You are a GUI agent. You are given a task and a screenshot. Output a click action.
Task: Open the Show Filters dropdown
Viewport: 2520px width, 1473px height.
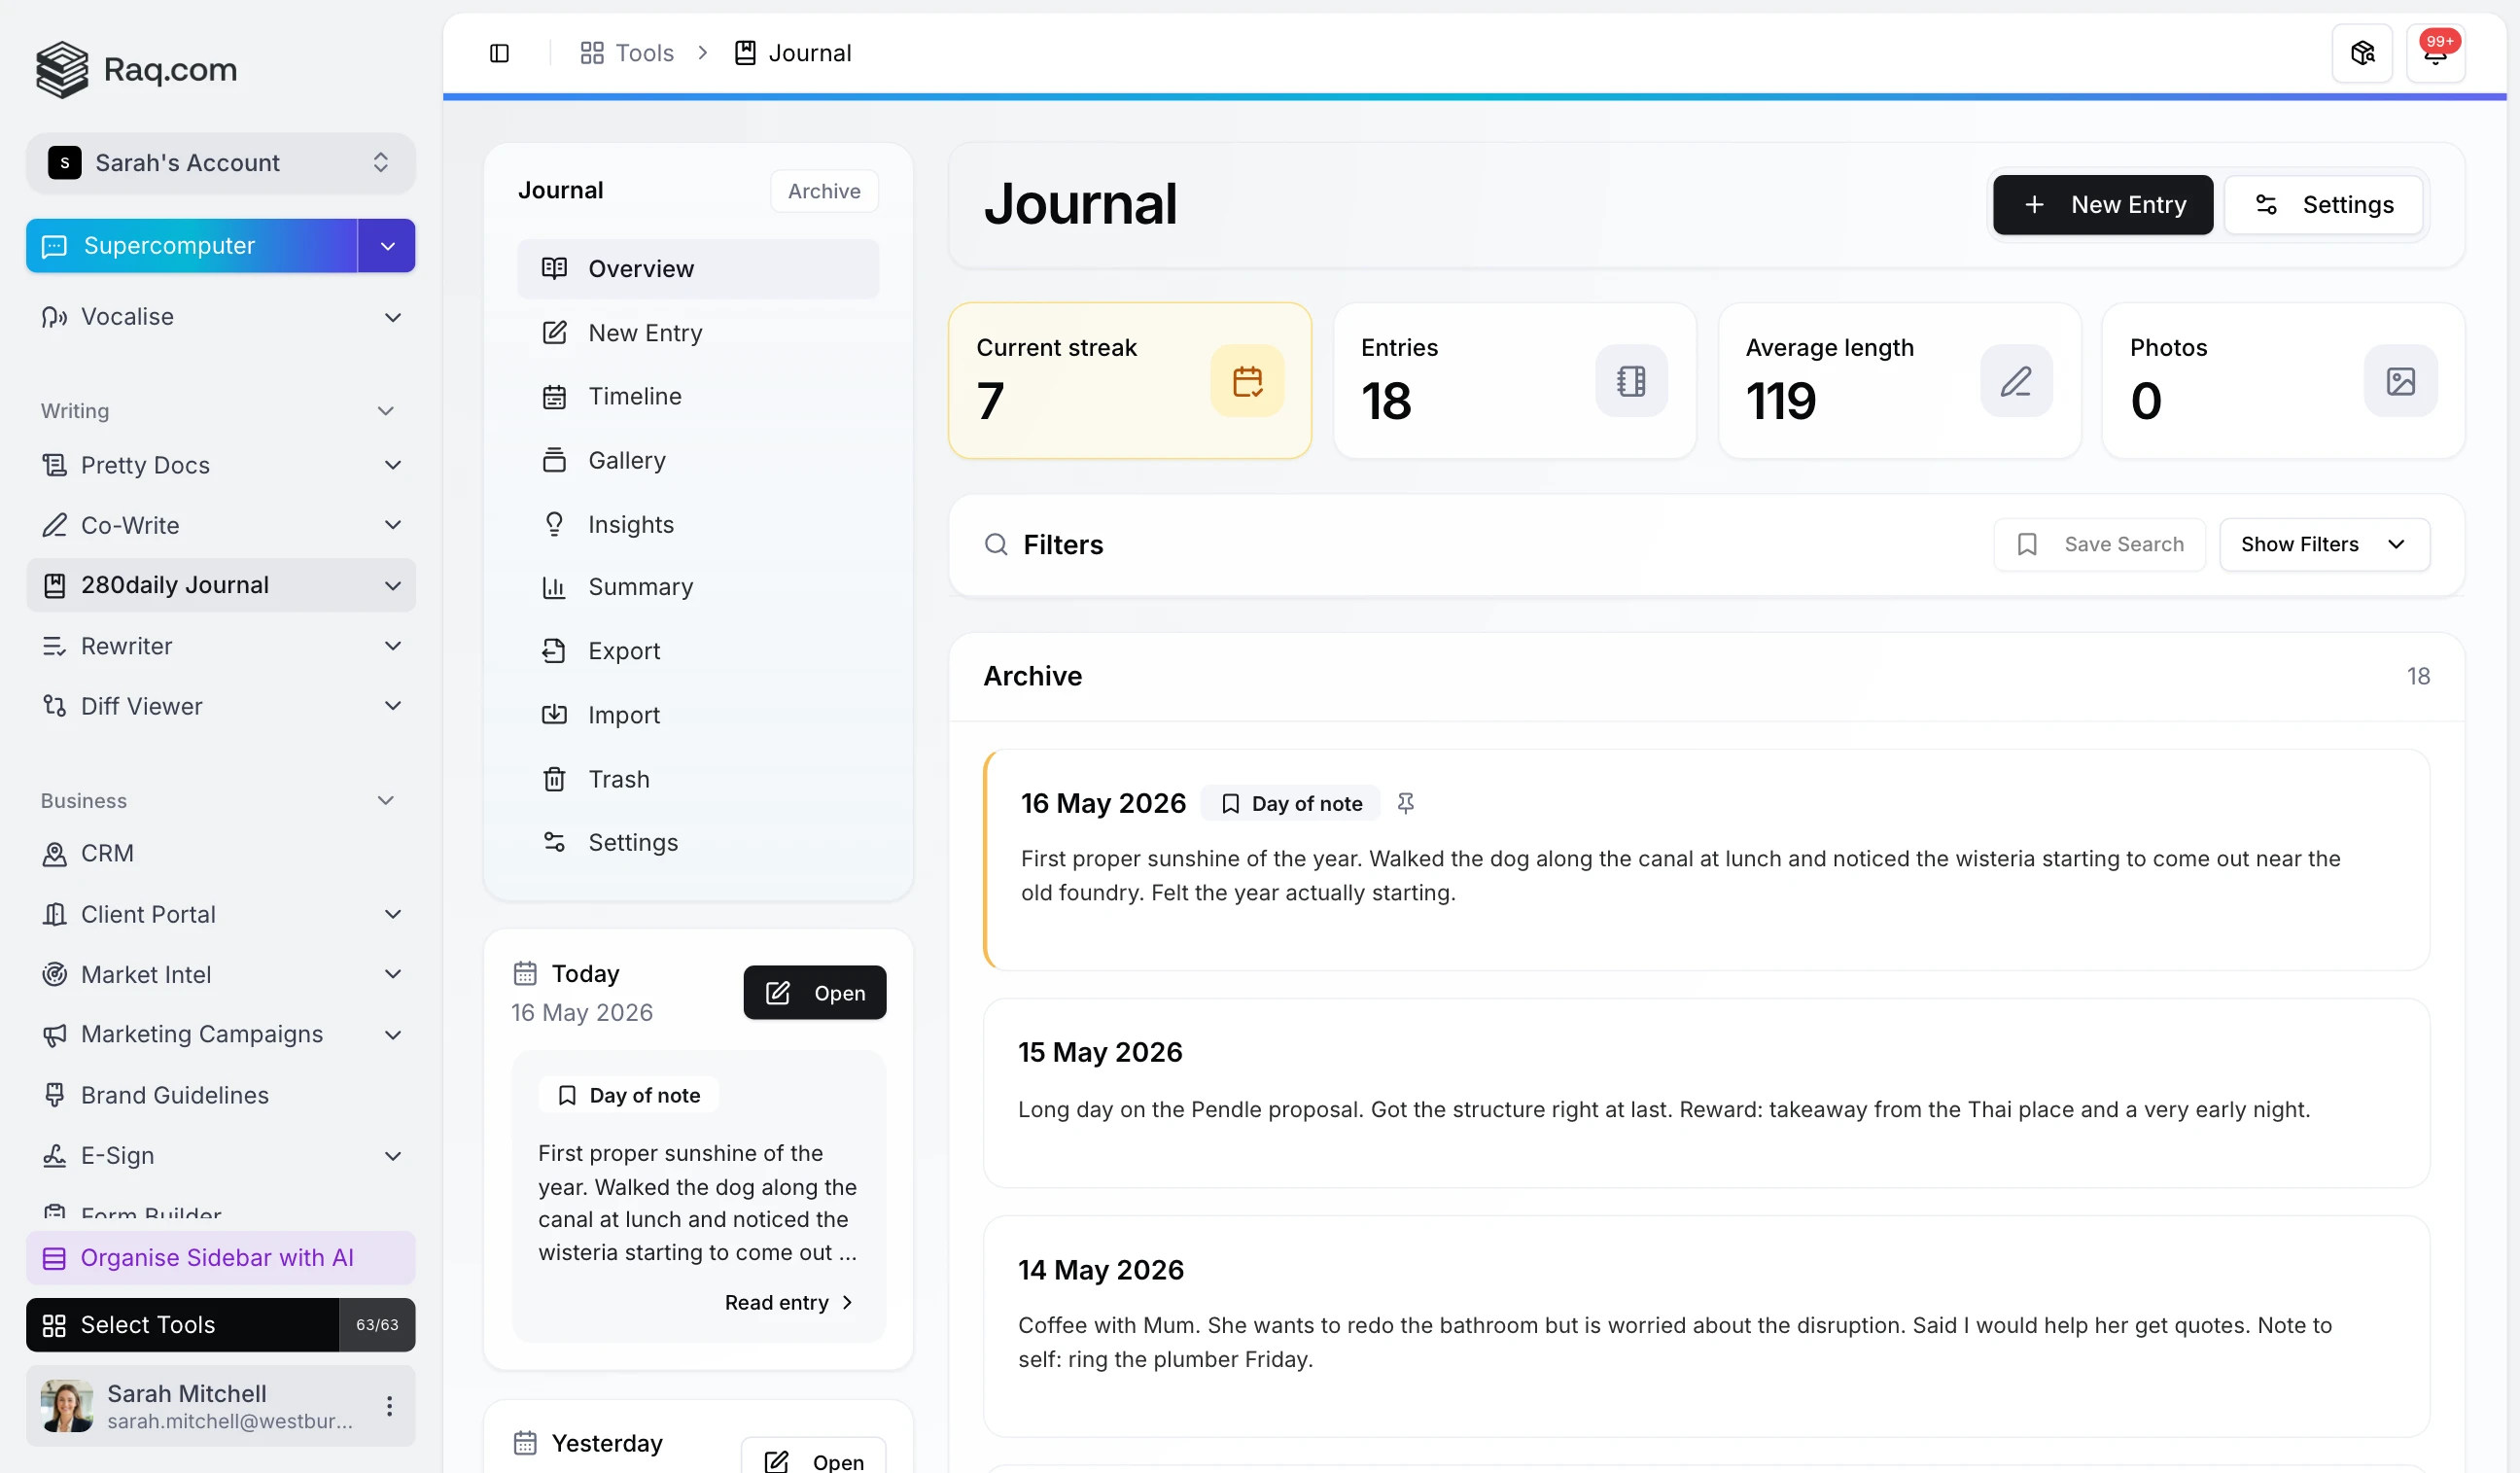(2324, 544)
